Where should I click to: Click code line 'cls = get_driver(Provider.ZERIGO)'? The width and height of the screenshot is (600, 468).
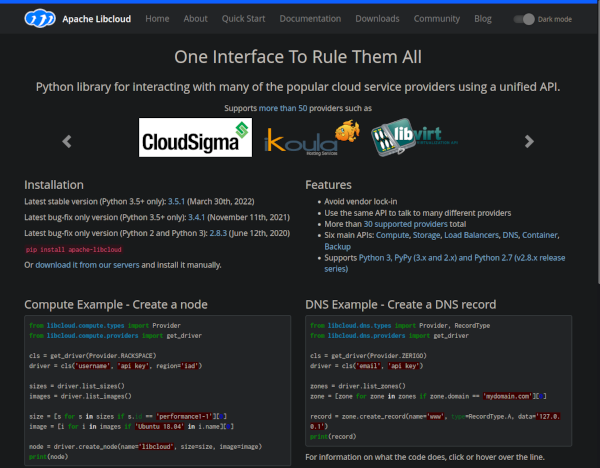coord(368,356)
